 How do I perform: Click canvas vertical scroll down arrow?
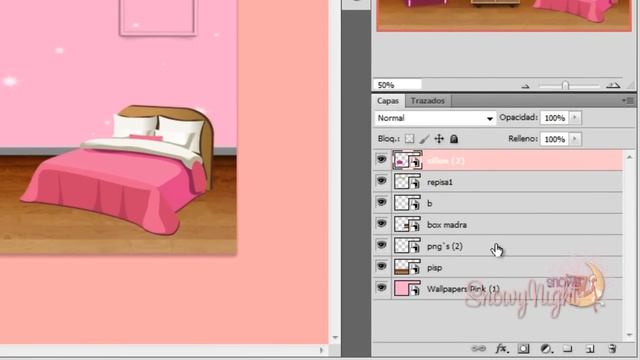pyautogui.click(x=335, y=338)
